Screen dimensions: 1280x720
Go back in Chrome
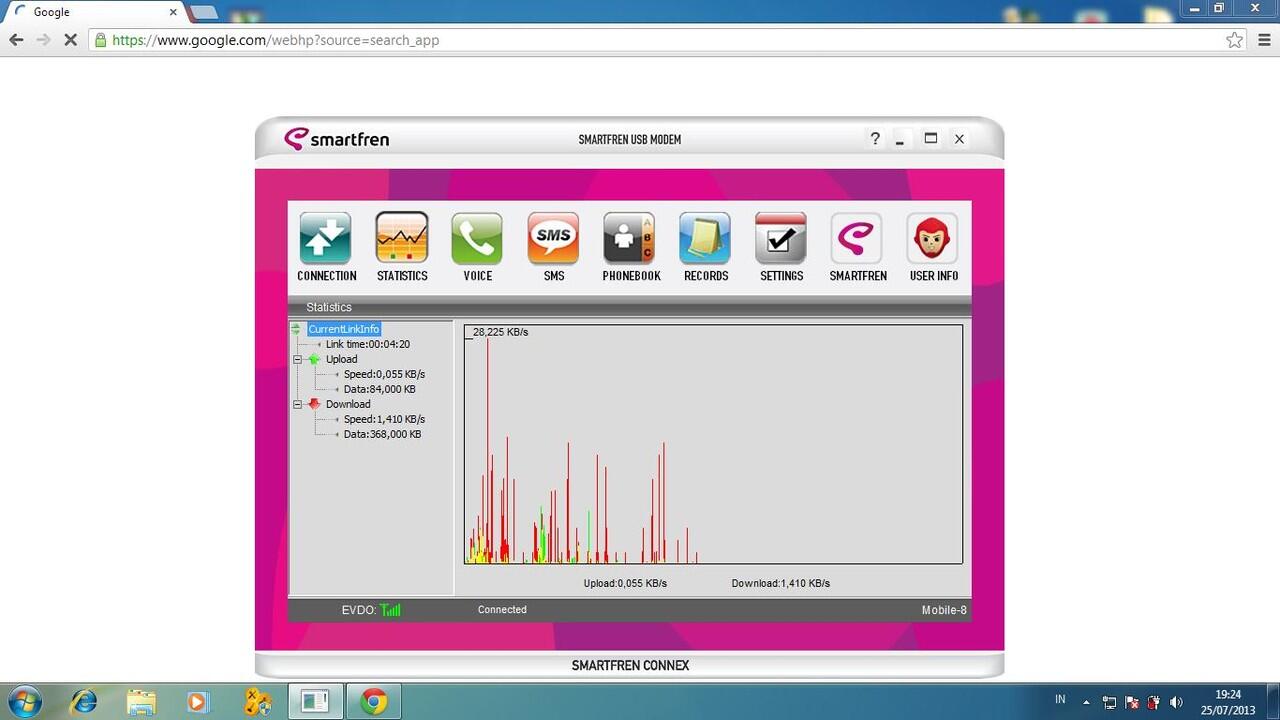tap(16, 40)
